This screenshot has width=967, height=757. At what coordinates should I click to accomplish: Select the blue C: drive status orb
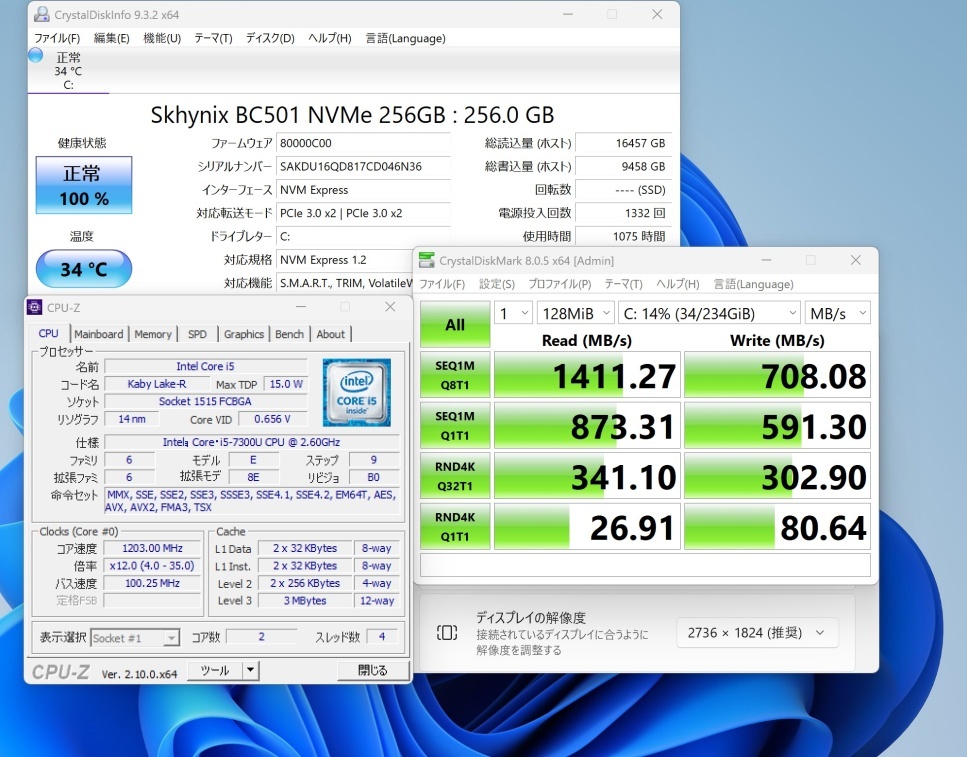coord(36,56)
